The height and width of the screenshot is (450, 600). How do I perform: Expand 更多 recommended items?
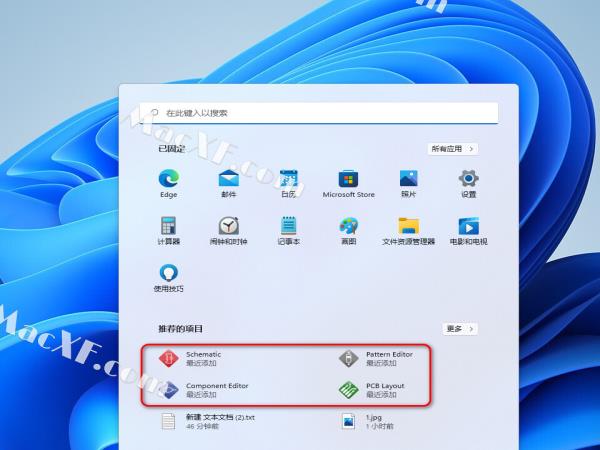click(x=460, y=329)
